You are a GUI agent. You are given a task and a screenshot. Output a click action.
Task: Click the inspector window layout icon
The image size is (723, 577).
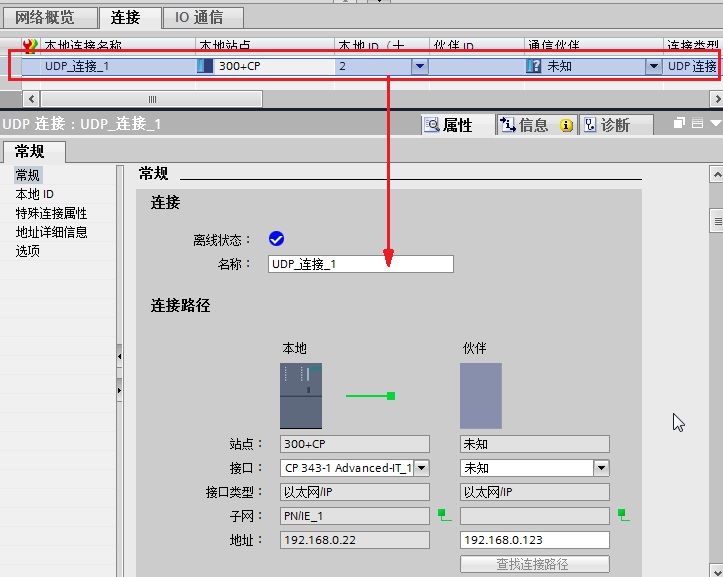coord(697,123)
